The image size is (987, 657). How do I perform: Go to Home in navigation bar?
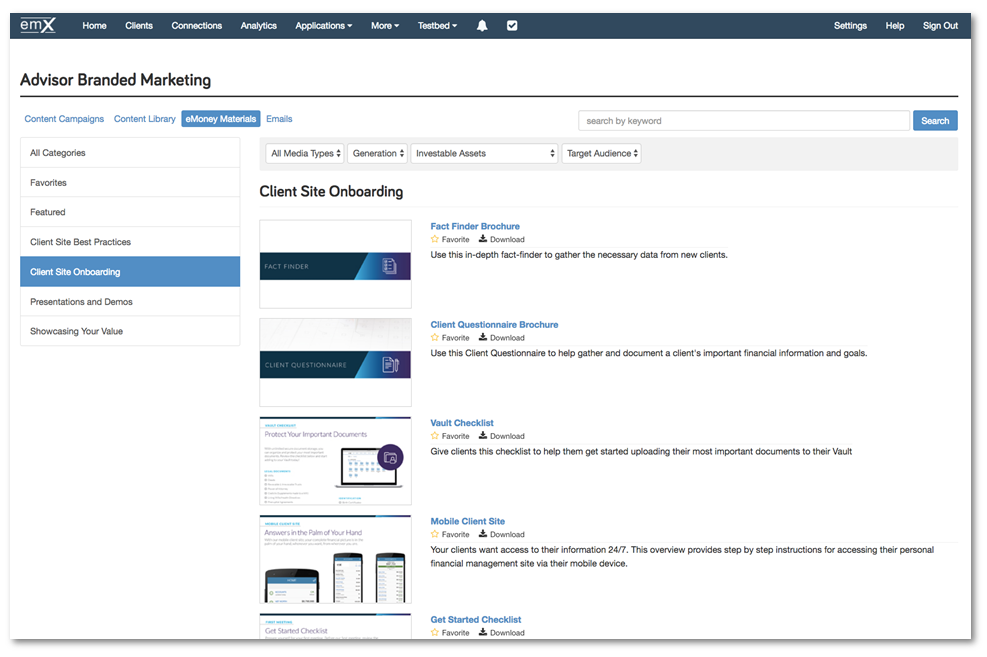tap(94, 26)
